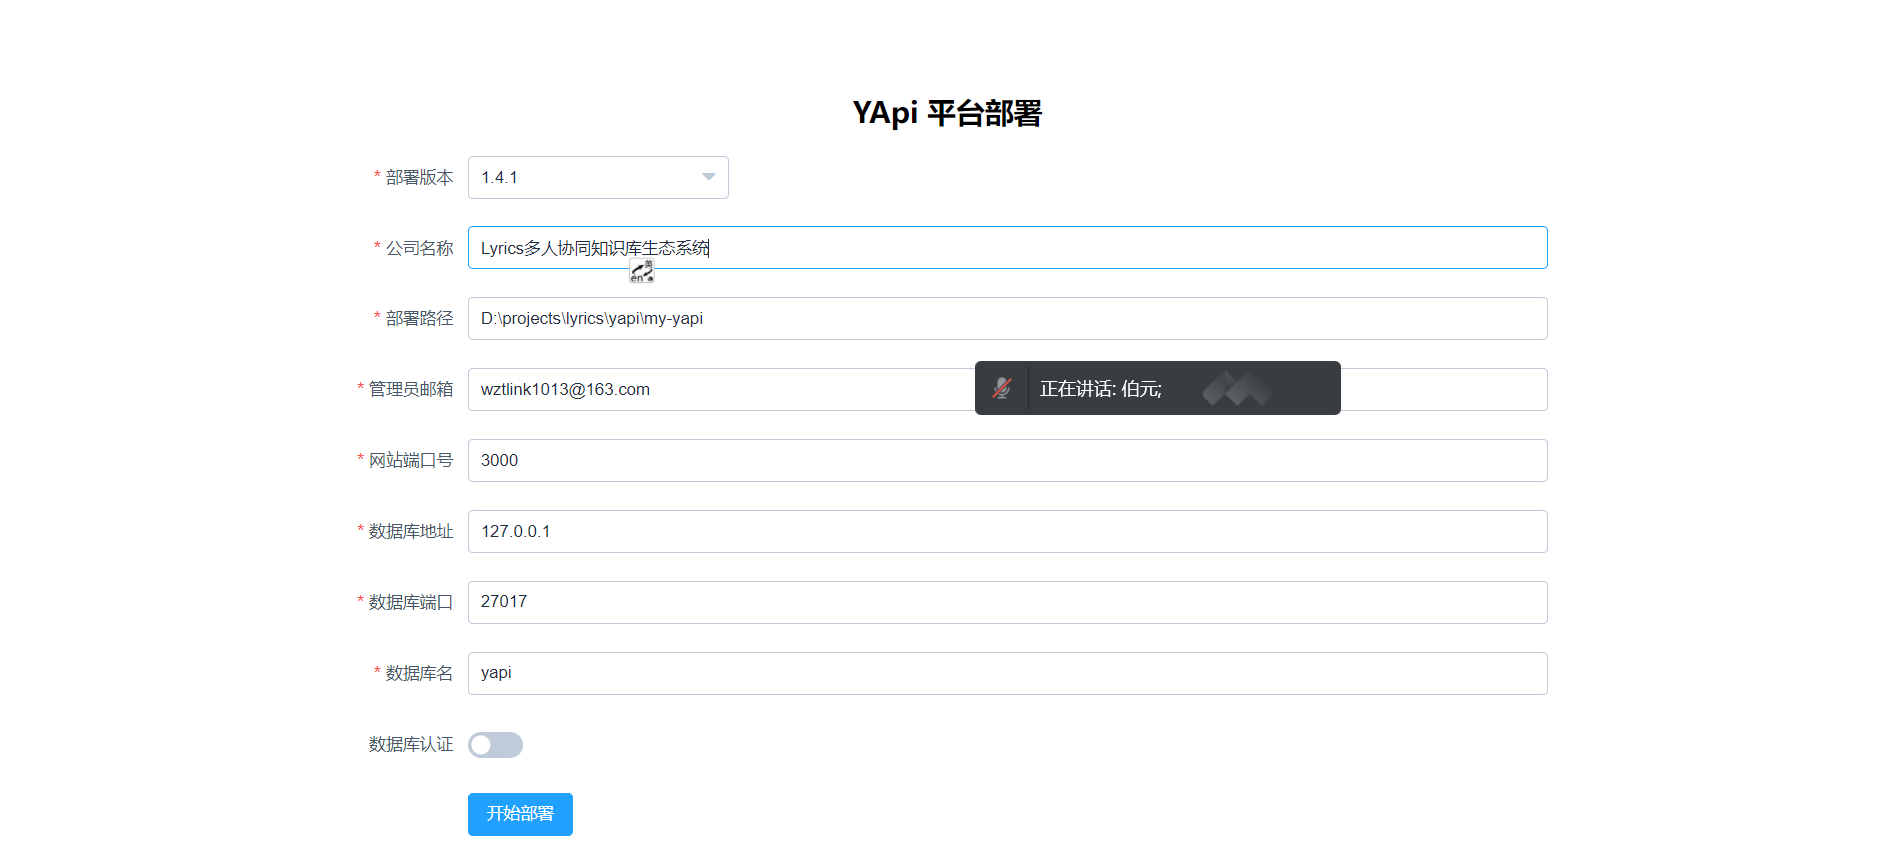Viewport: 1883px width, 861px height.
Task: Click the 数据库名 field containing yapi
Action: (1007, 673)
